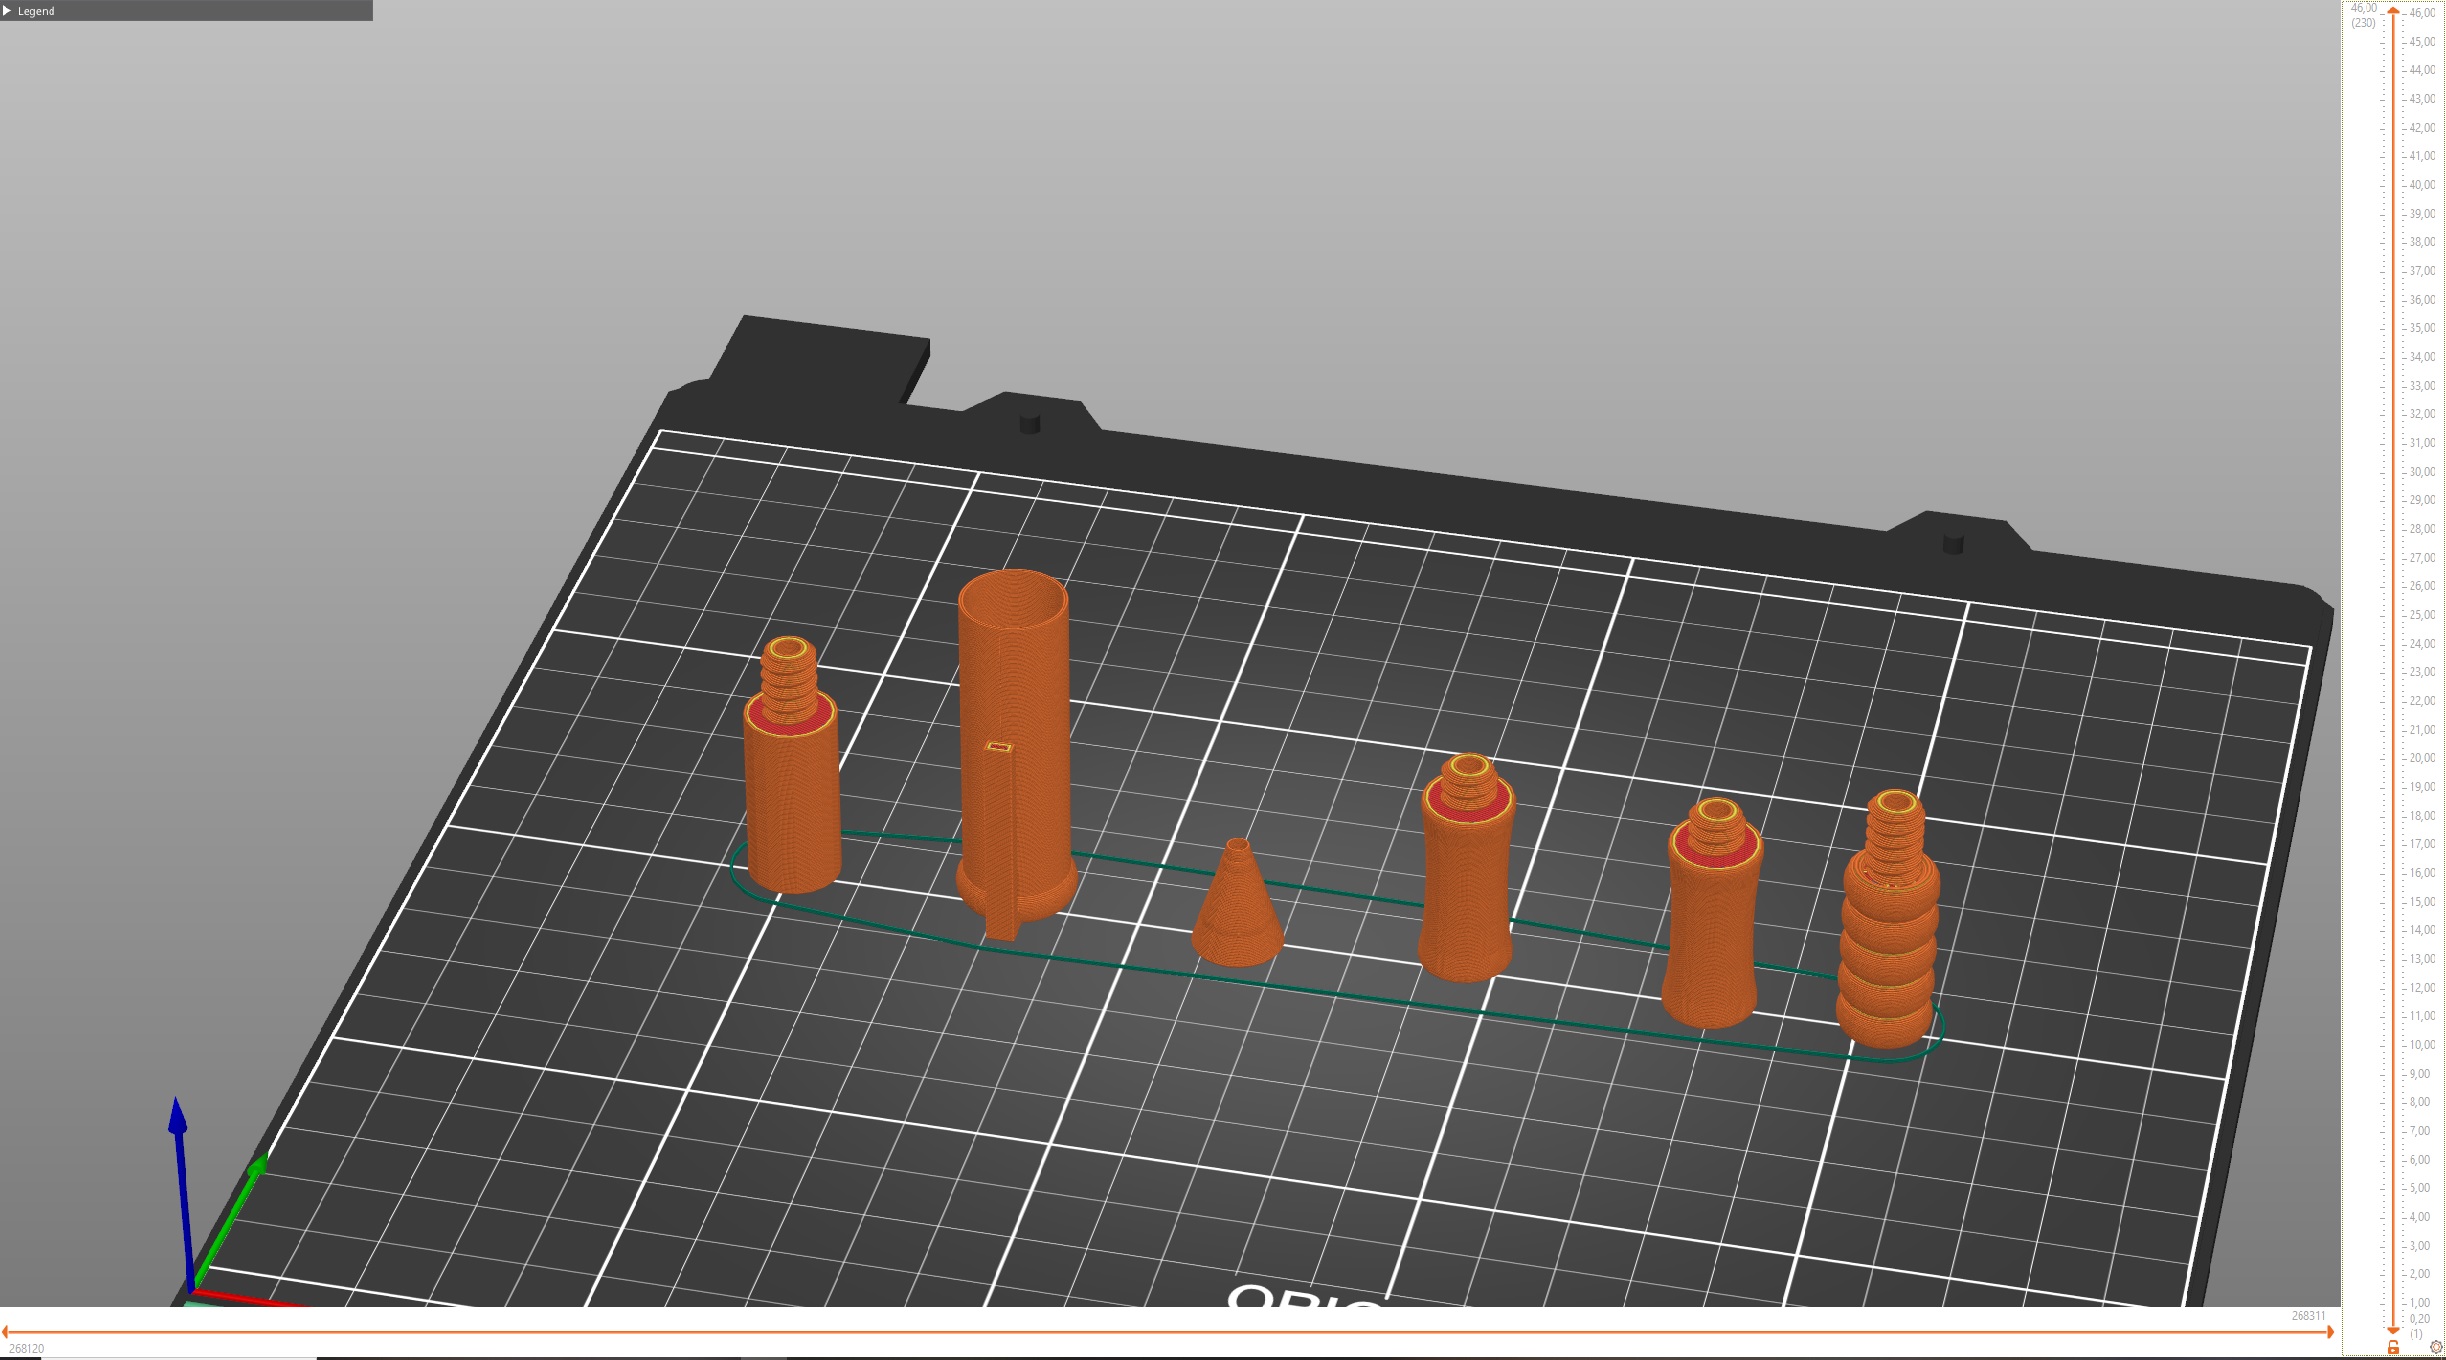Select the tall hollow cylinder model
The height and width of the screenshot is (1360, 2446).
(x=1012, y=750)
